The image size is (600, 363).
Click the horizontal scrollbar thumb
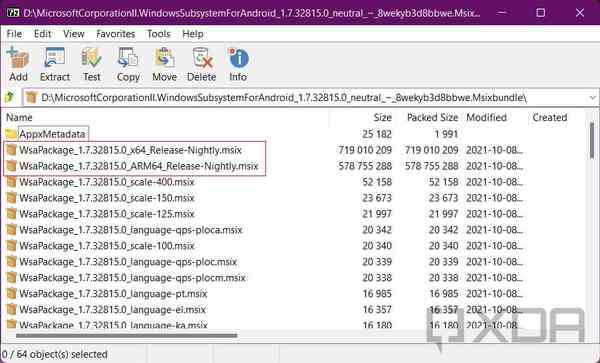click(x=126, y=336)
